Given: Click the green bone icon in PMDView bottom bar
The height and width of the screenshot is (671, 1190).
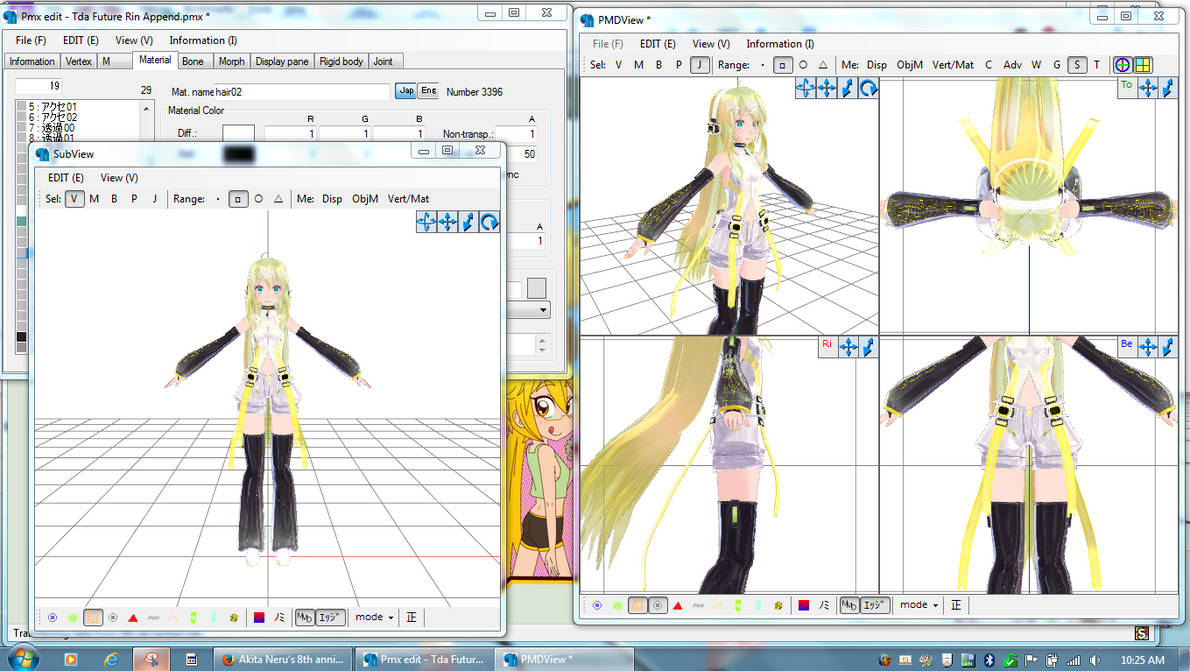Looking at the screenshot, I should 738,605.
